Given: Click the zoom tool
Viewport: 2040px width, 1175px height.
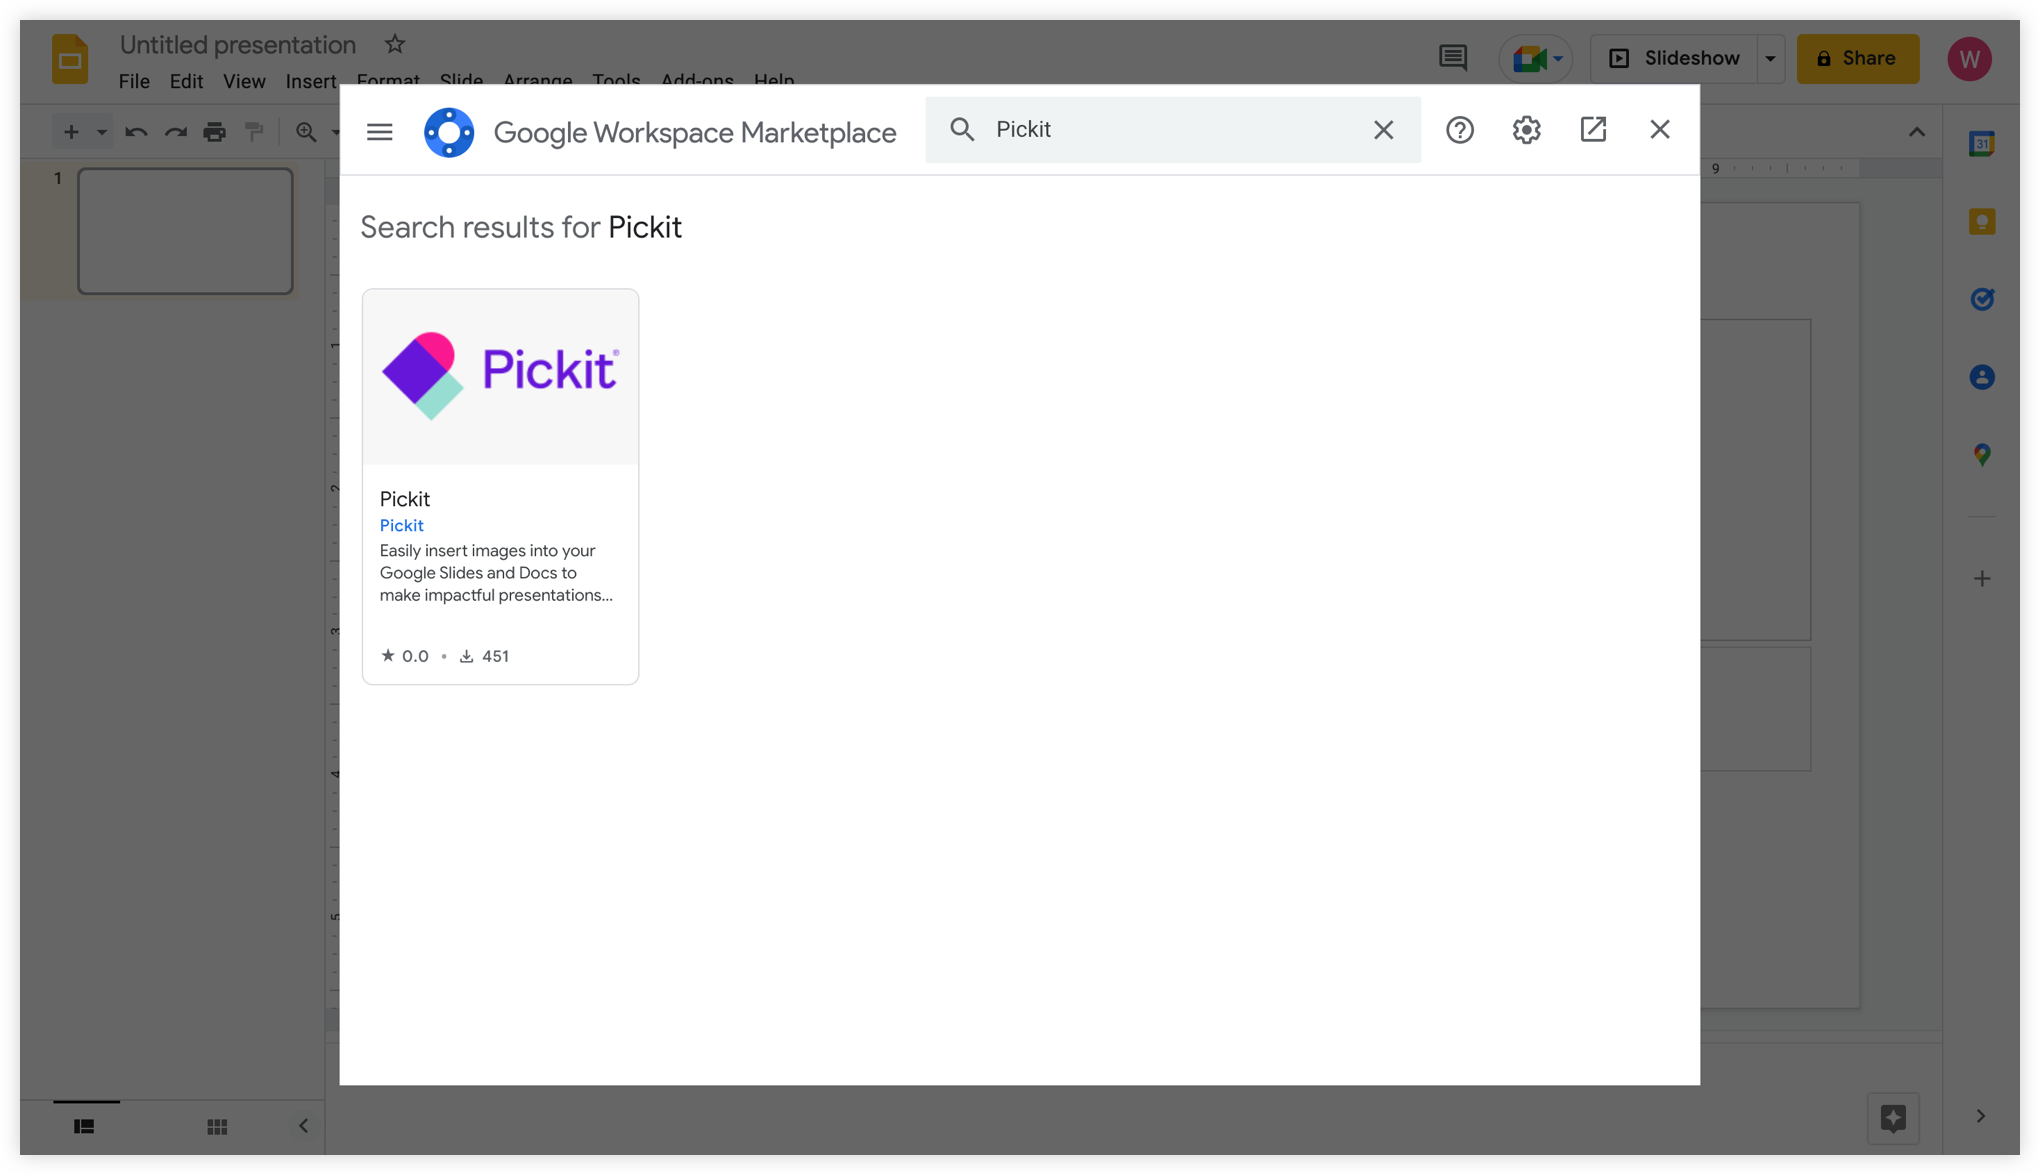Looking at the screenshot, I should click(x=306, y=131).
